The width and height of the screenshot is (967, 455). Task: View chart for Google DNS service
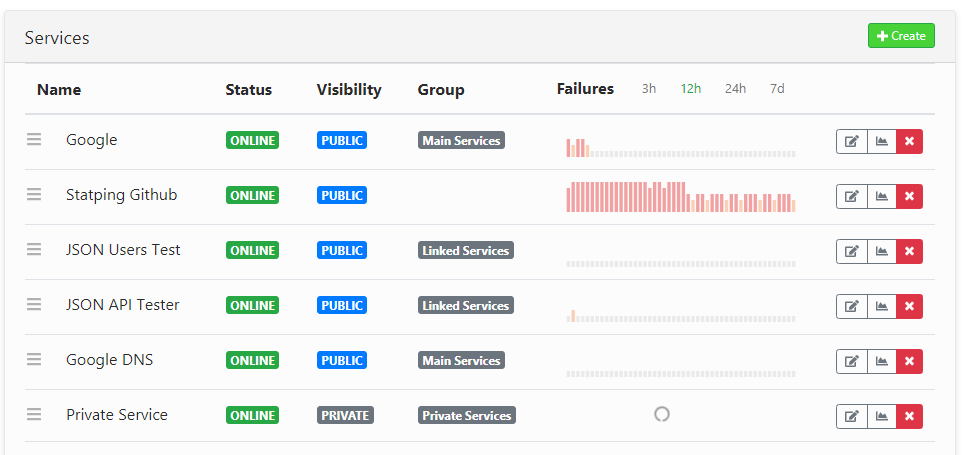pyautogui.click(x=882, y=361)
